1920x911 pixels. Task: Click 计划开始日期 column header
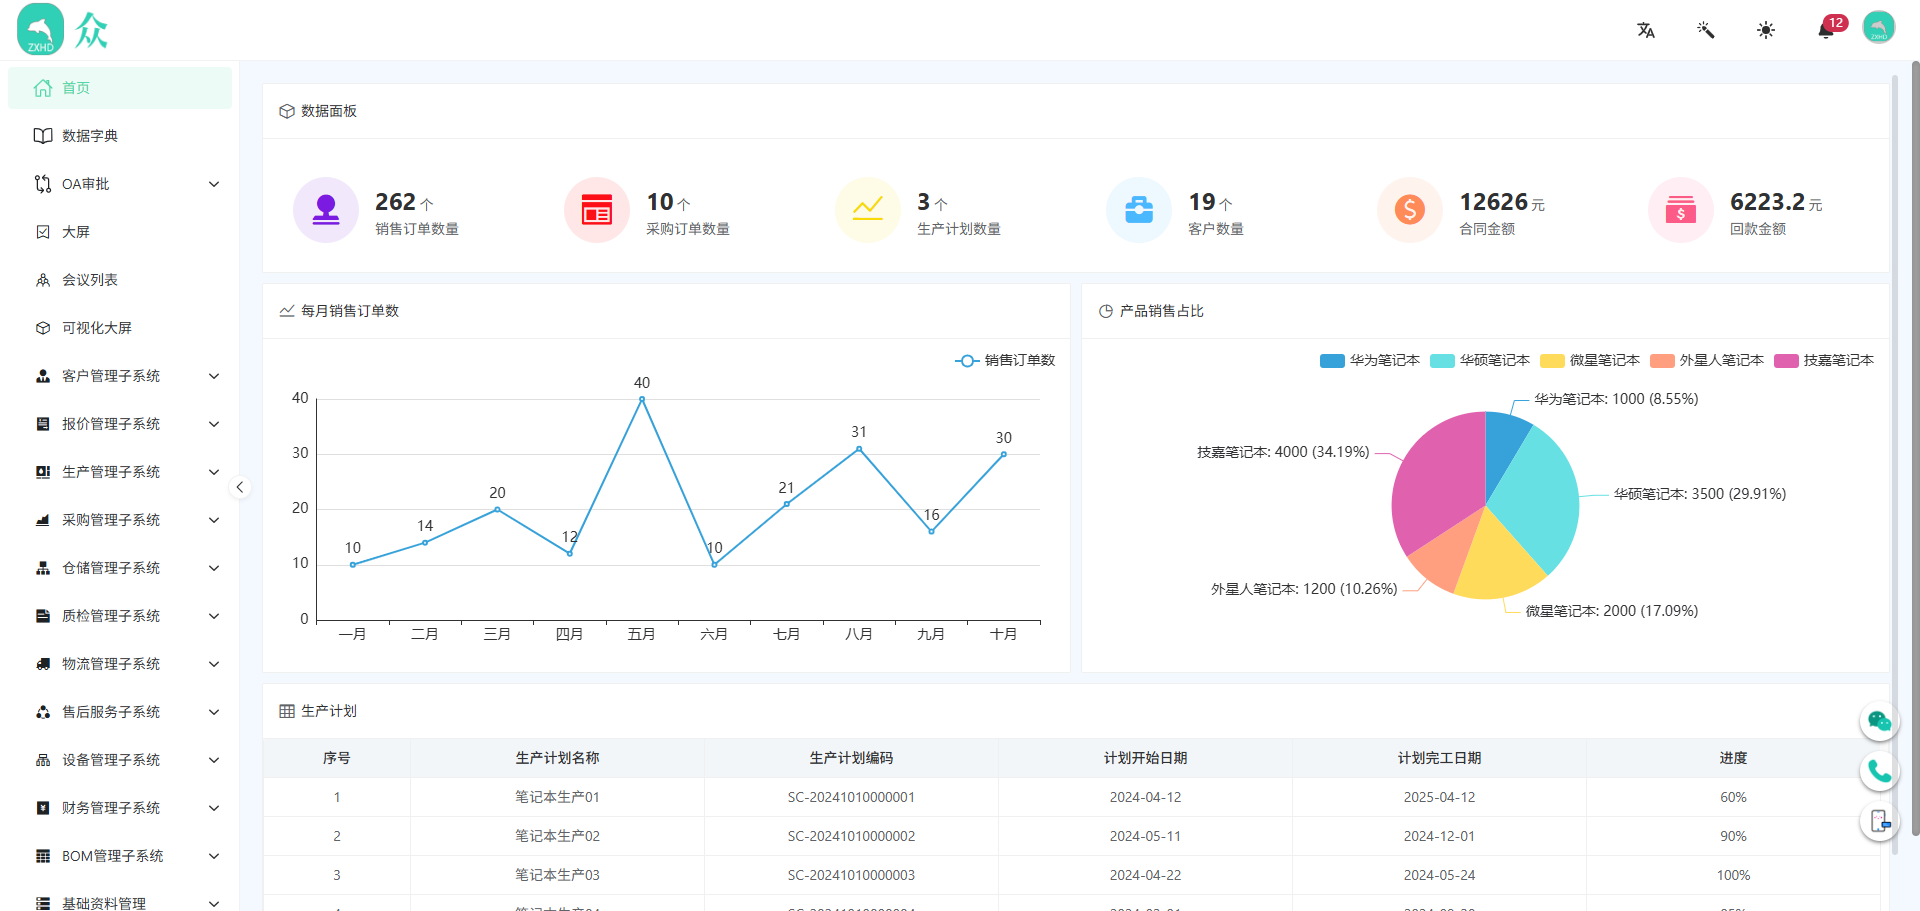[x=1145, y=758]
